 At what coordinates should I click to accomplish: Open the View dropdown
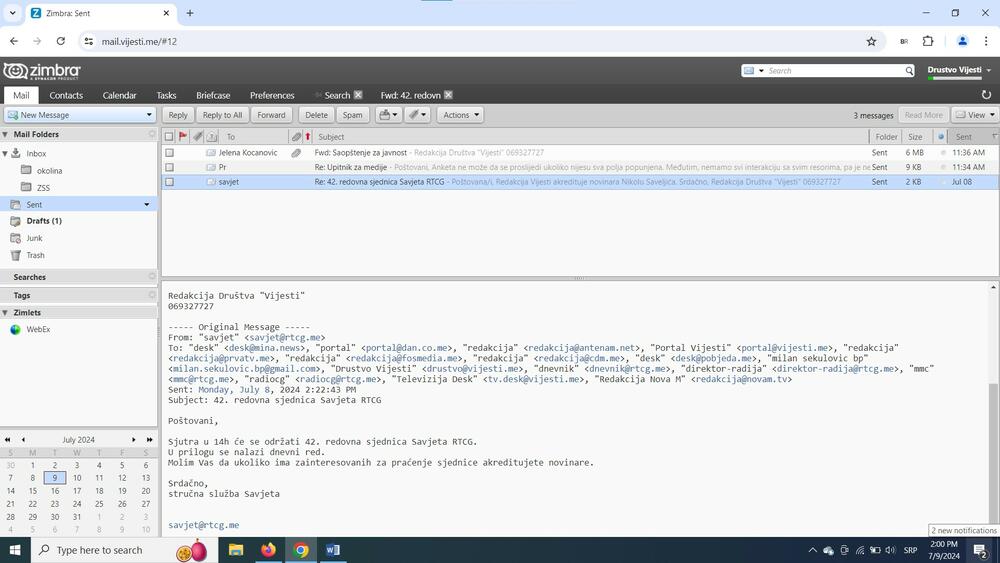[975, 115]
